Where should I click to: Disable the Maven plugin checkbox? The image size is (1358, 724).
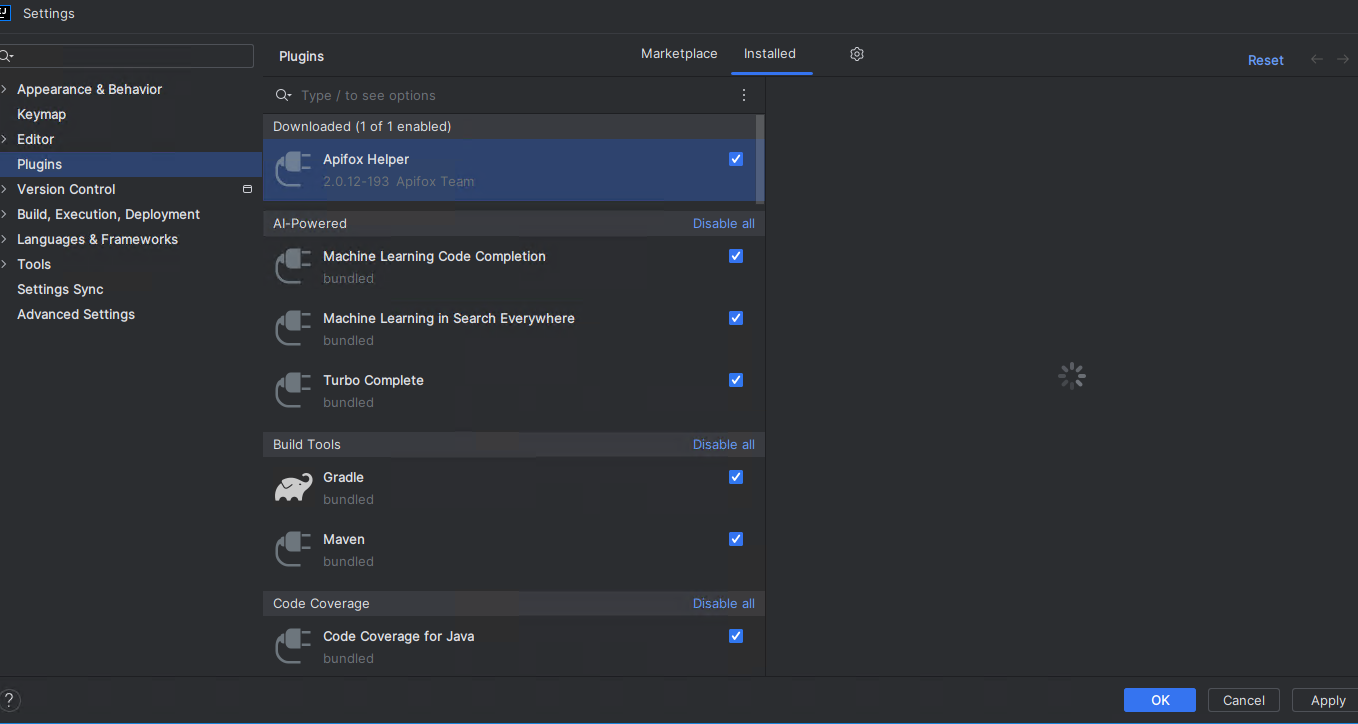click(736, 539)
